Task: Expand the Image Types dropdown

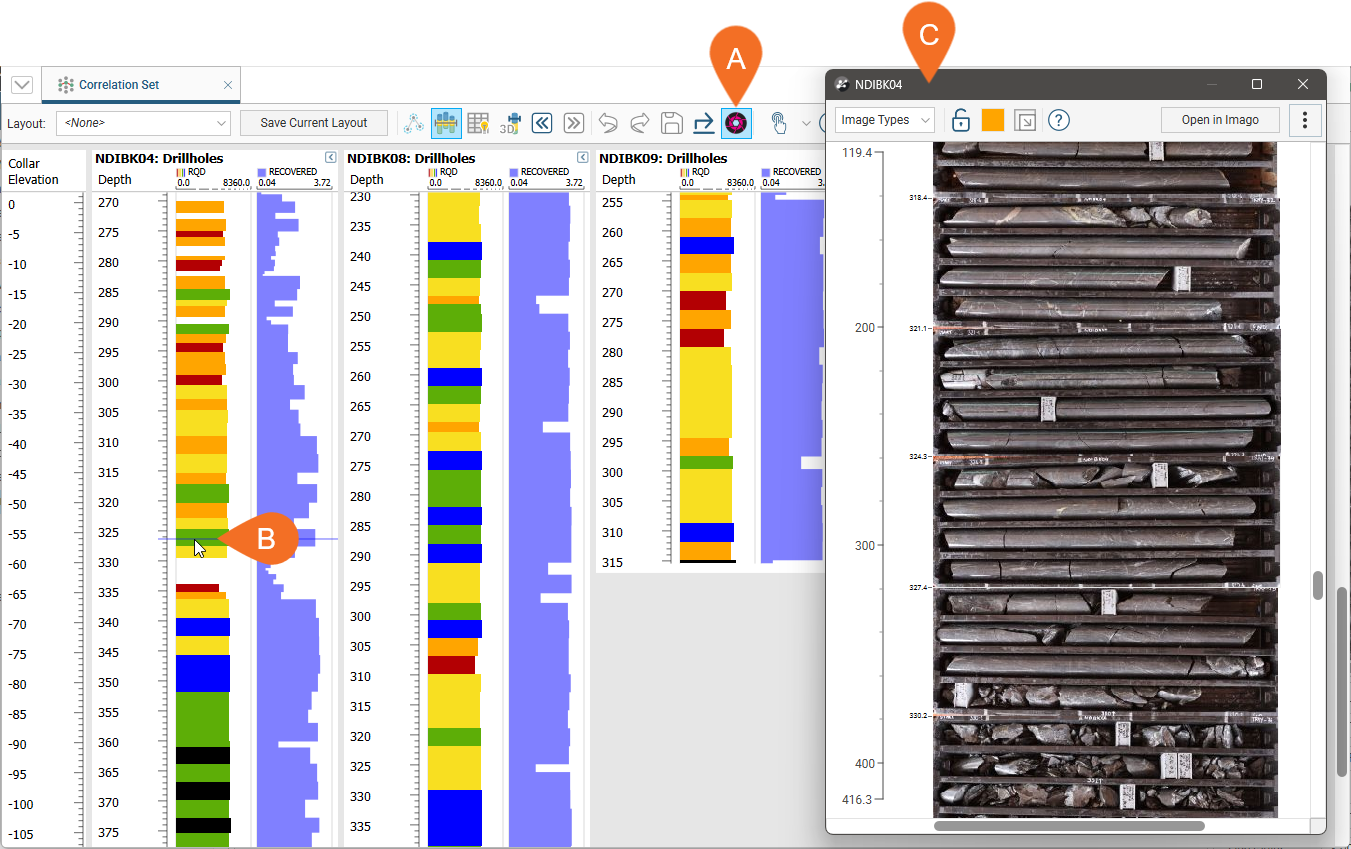Action: coord(884,120)
